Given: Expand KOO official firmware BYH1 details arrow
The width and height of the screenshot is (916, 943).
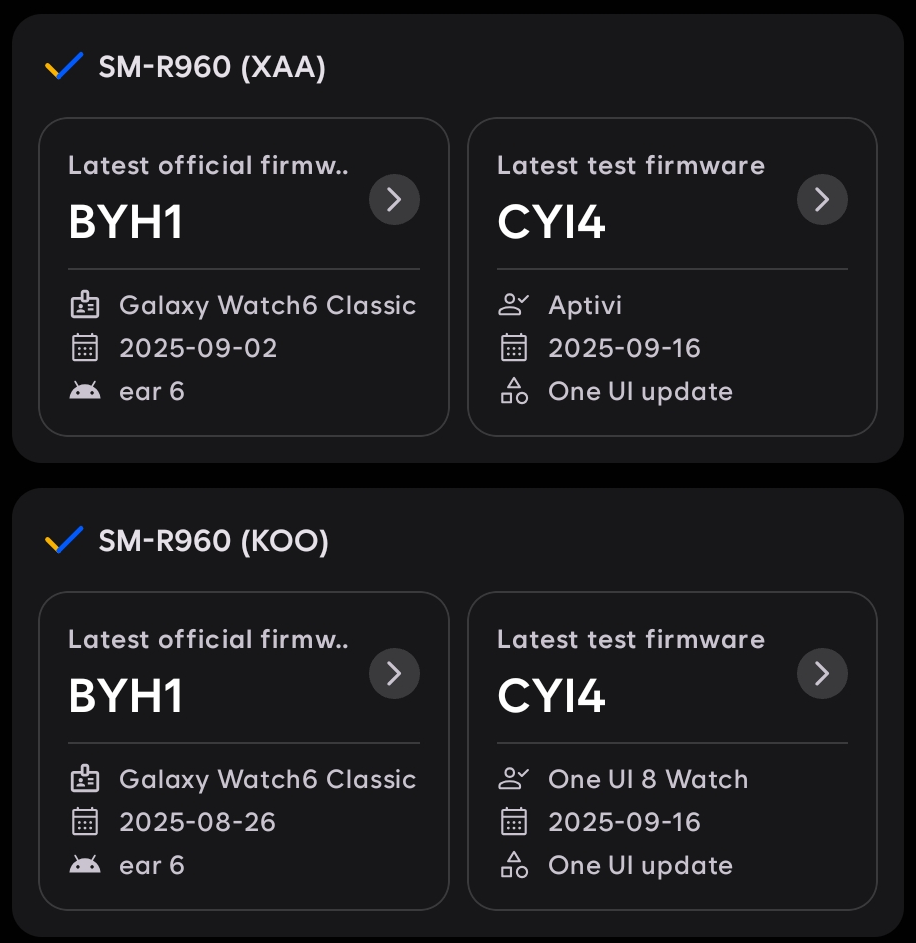Looking at the screenshot, I should point(394,674).
